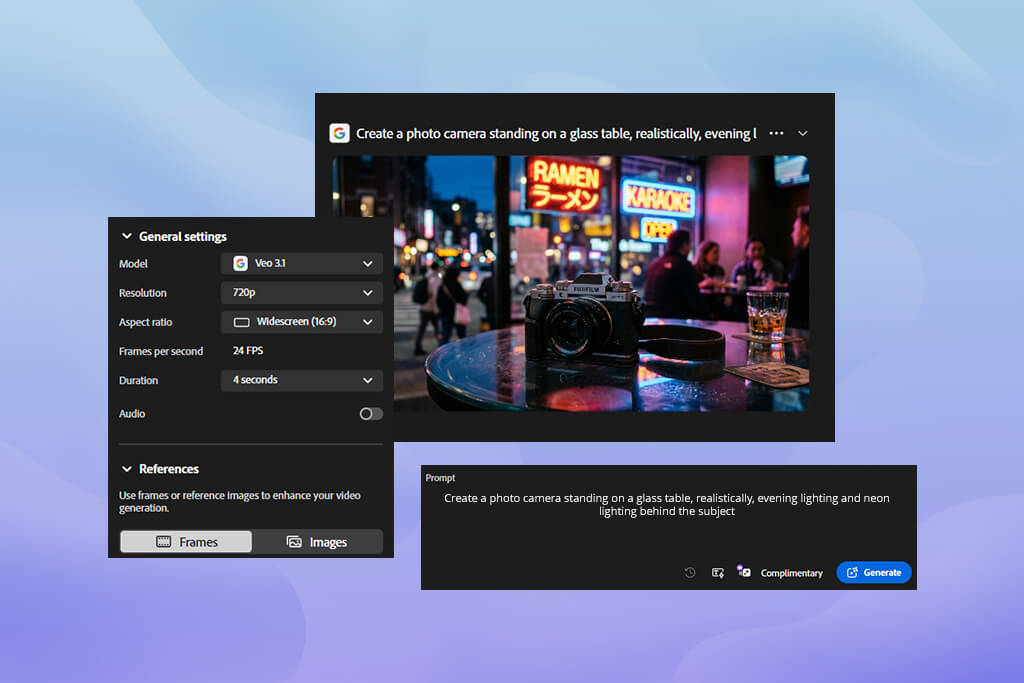Collapse the References section
Viewport: 1024px width, 683px height.
click(127, 469)
